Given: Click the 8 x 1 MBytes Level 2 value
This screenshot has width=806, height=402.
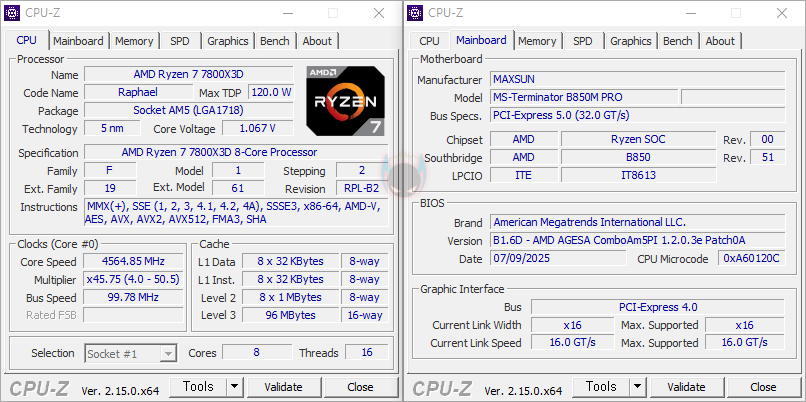Looking at the screenshot, I should (x=290, y=297).
